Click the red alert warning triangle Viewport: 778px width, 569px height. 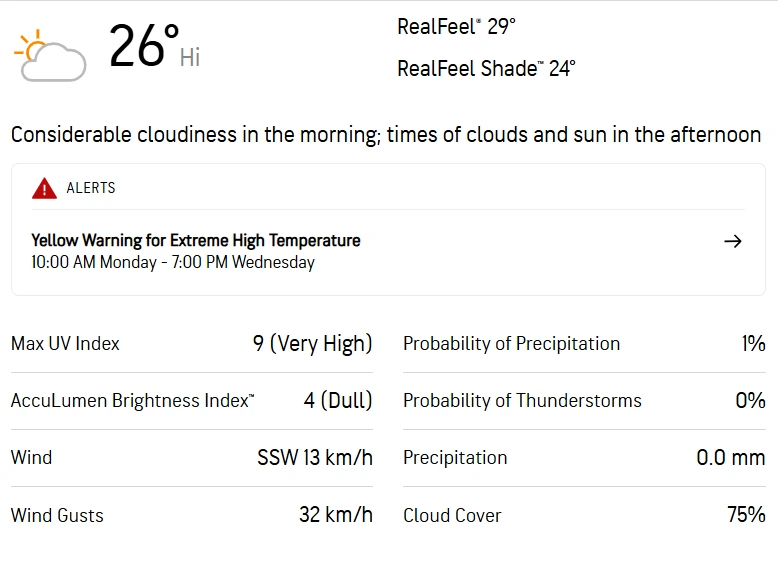click(44, 188)
